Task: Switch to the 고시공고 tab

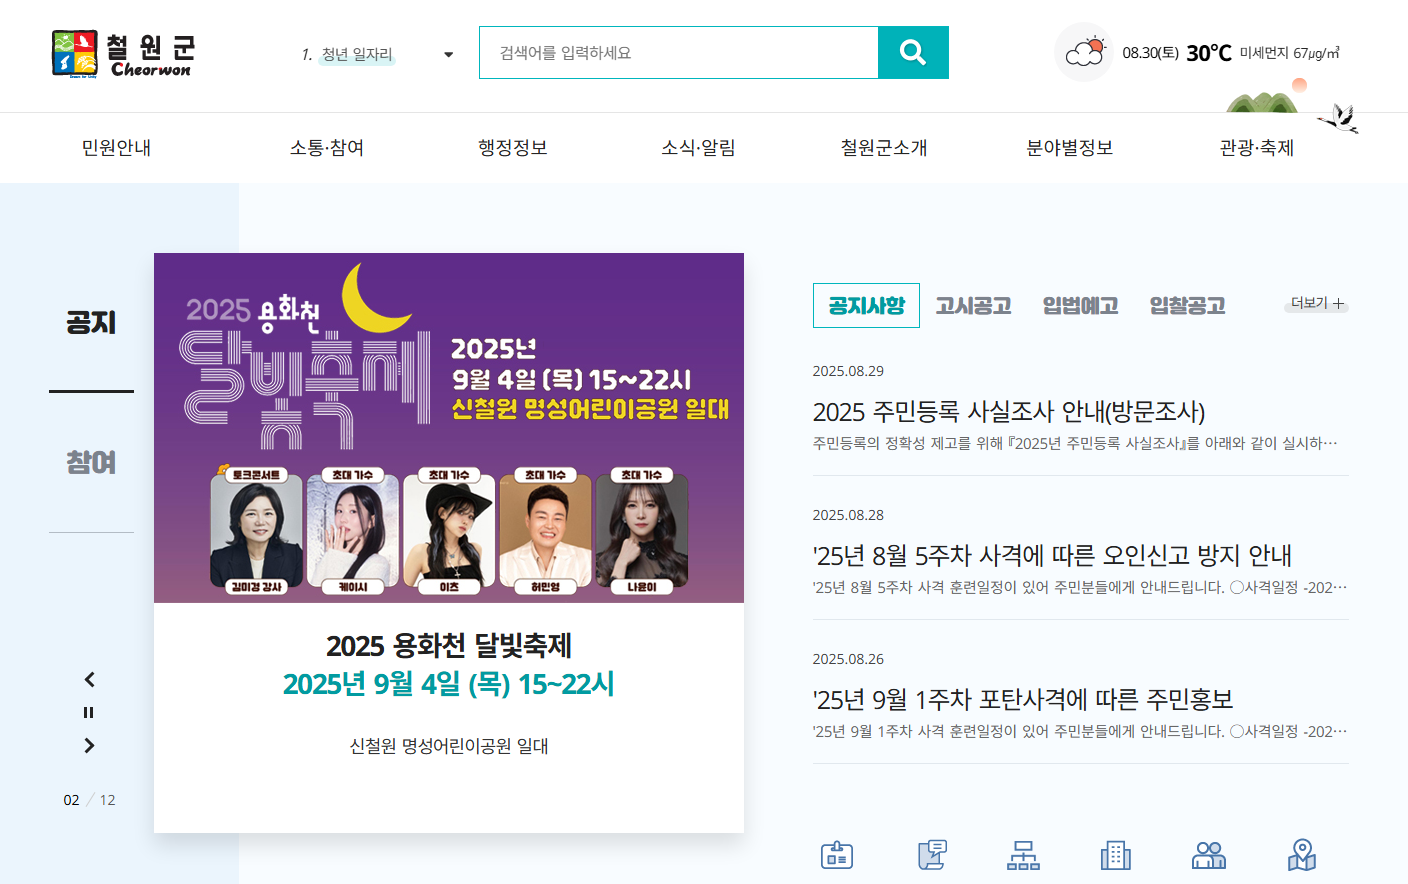Action: 973,306
